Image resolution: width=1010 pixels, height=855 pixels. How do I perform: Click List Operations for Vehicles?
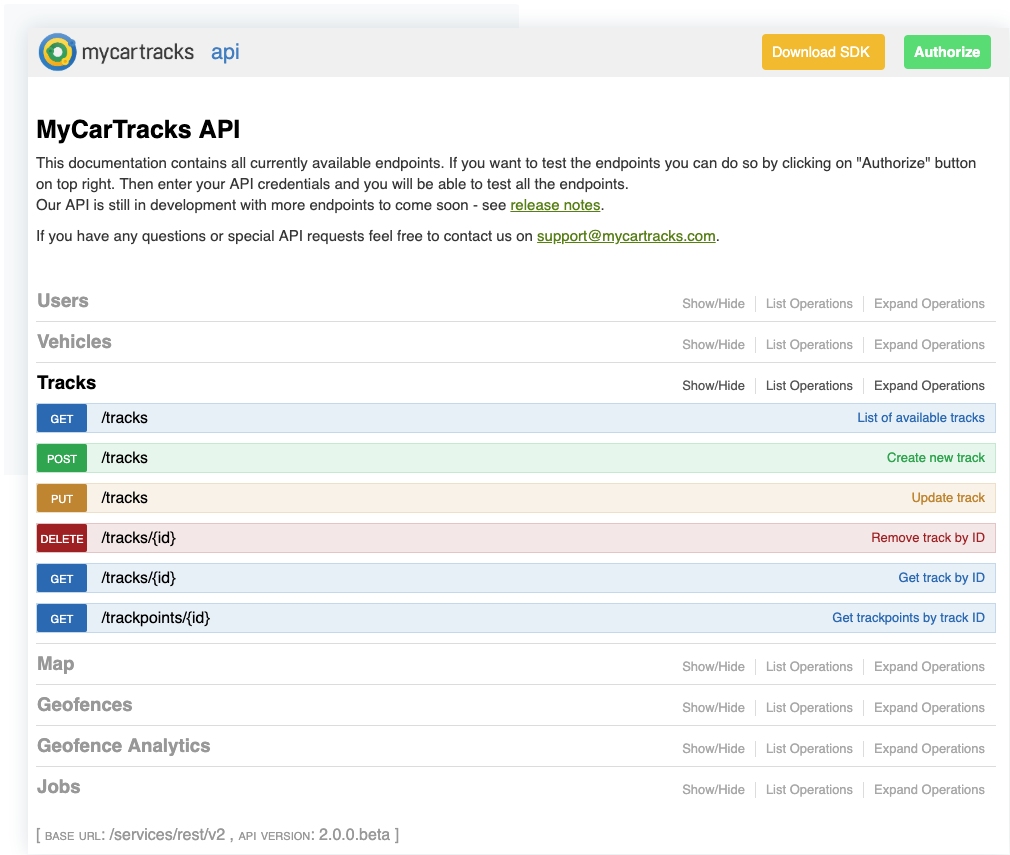(x=809, y=345)
